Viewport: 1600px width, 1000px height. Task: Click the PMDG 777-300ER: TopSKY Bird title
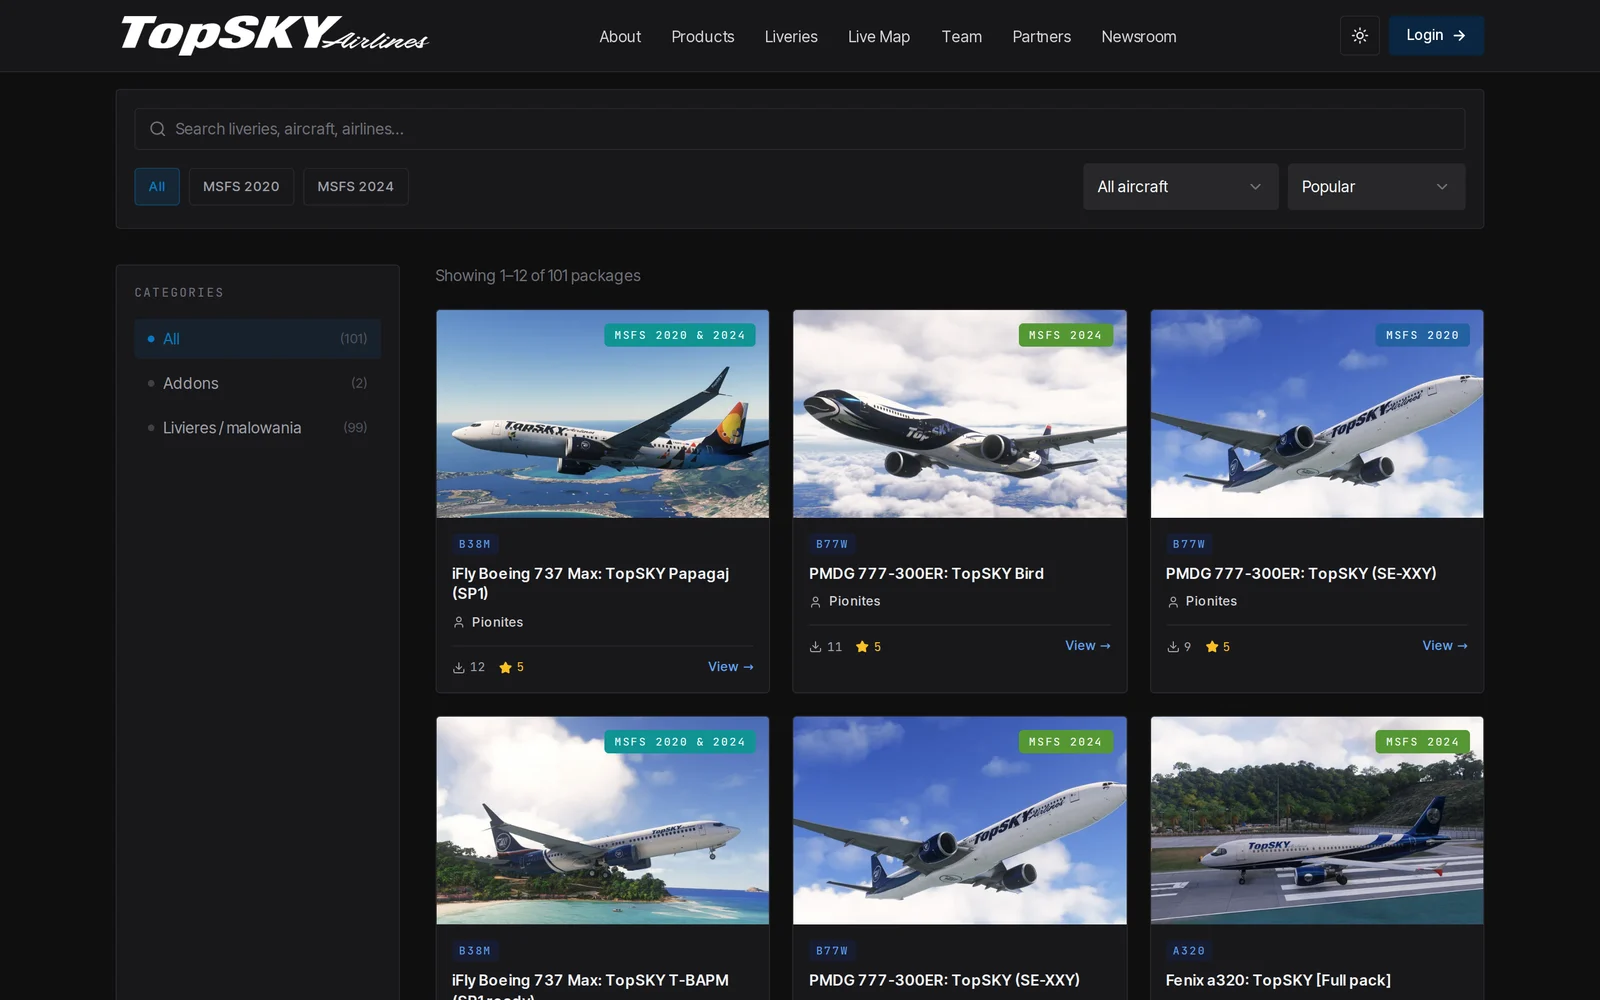[926, 574]
